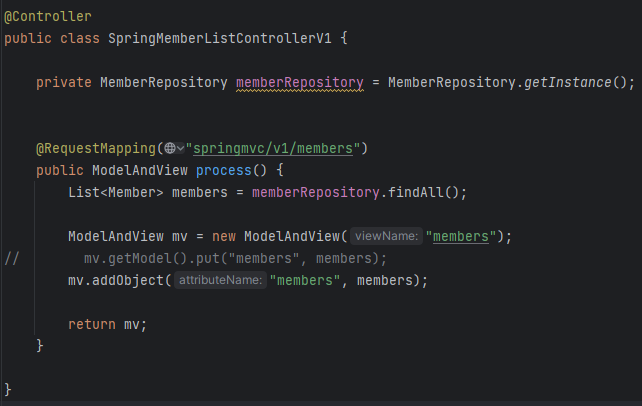Click the @Controller annotation
Image resolution: width=642 pixels, height=406 pixels.
click(48, 16)
